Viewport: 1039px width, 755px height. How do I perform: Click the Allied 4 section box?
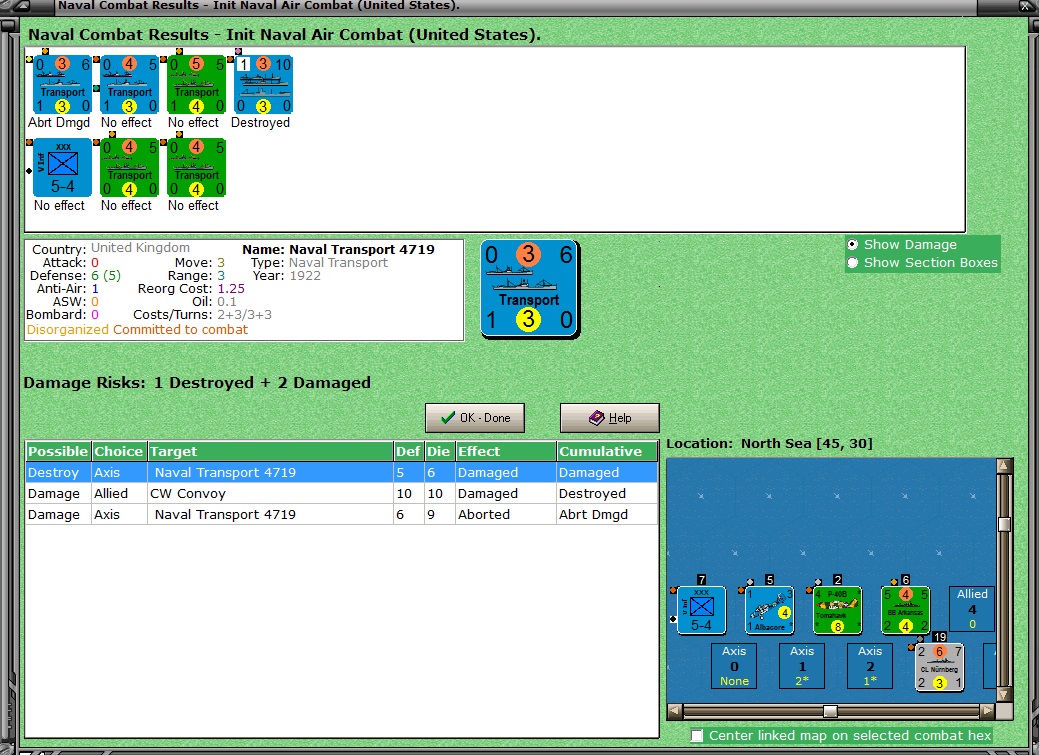972,609
